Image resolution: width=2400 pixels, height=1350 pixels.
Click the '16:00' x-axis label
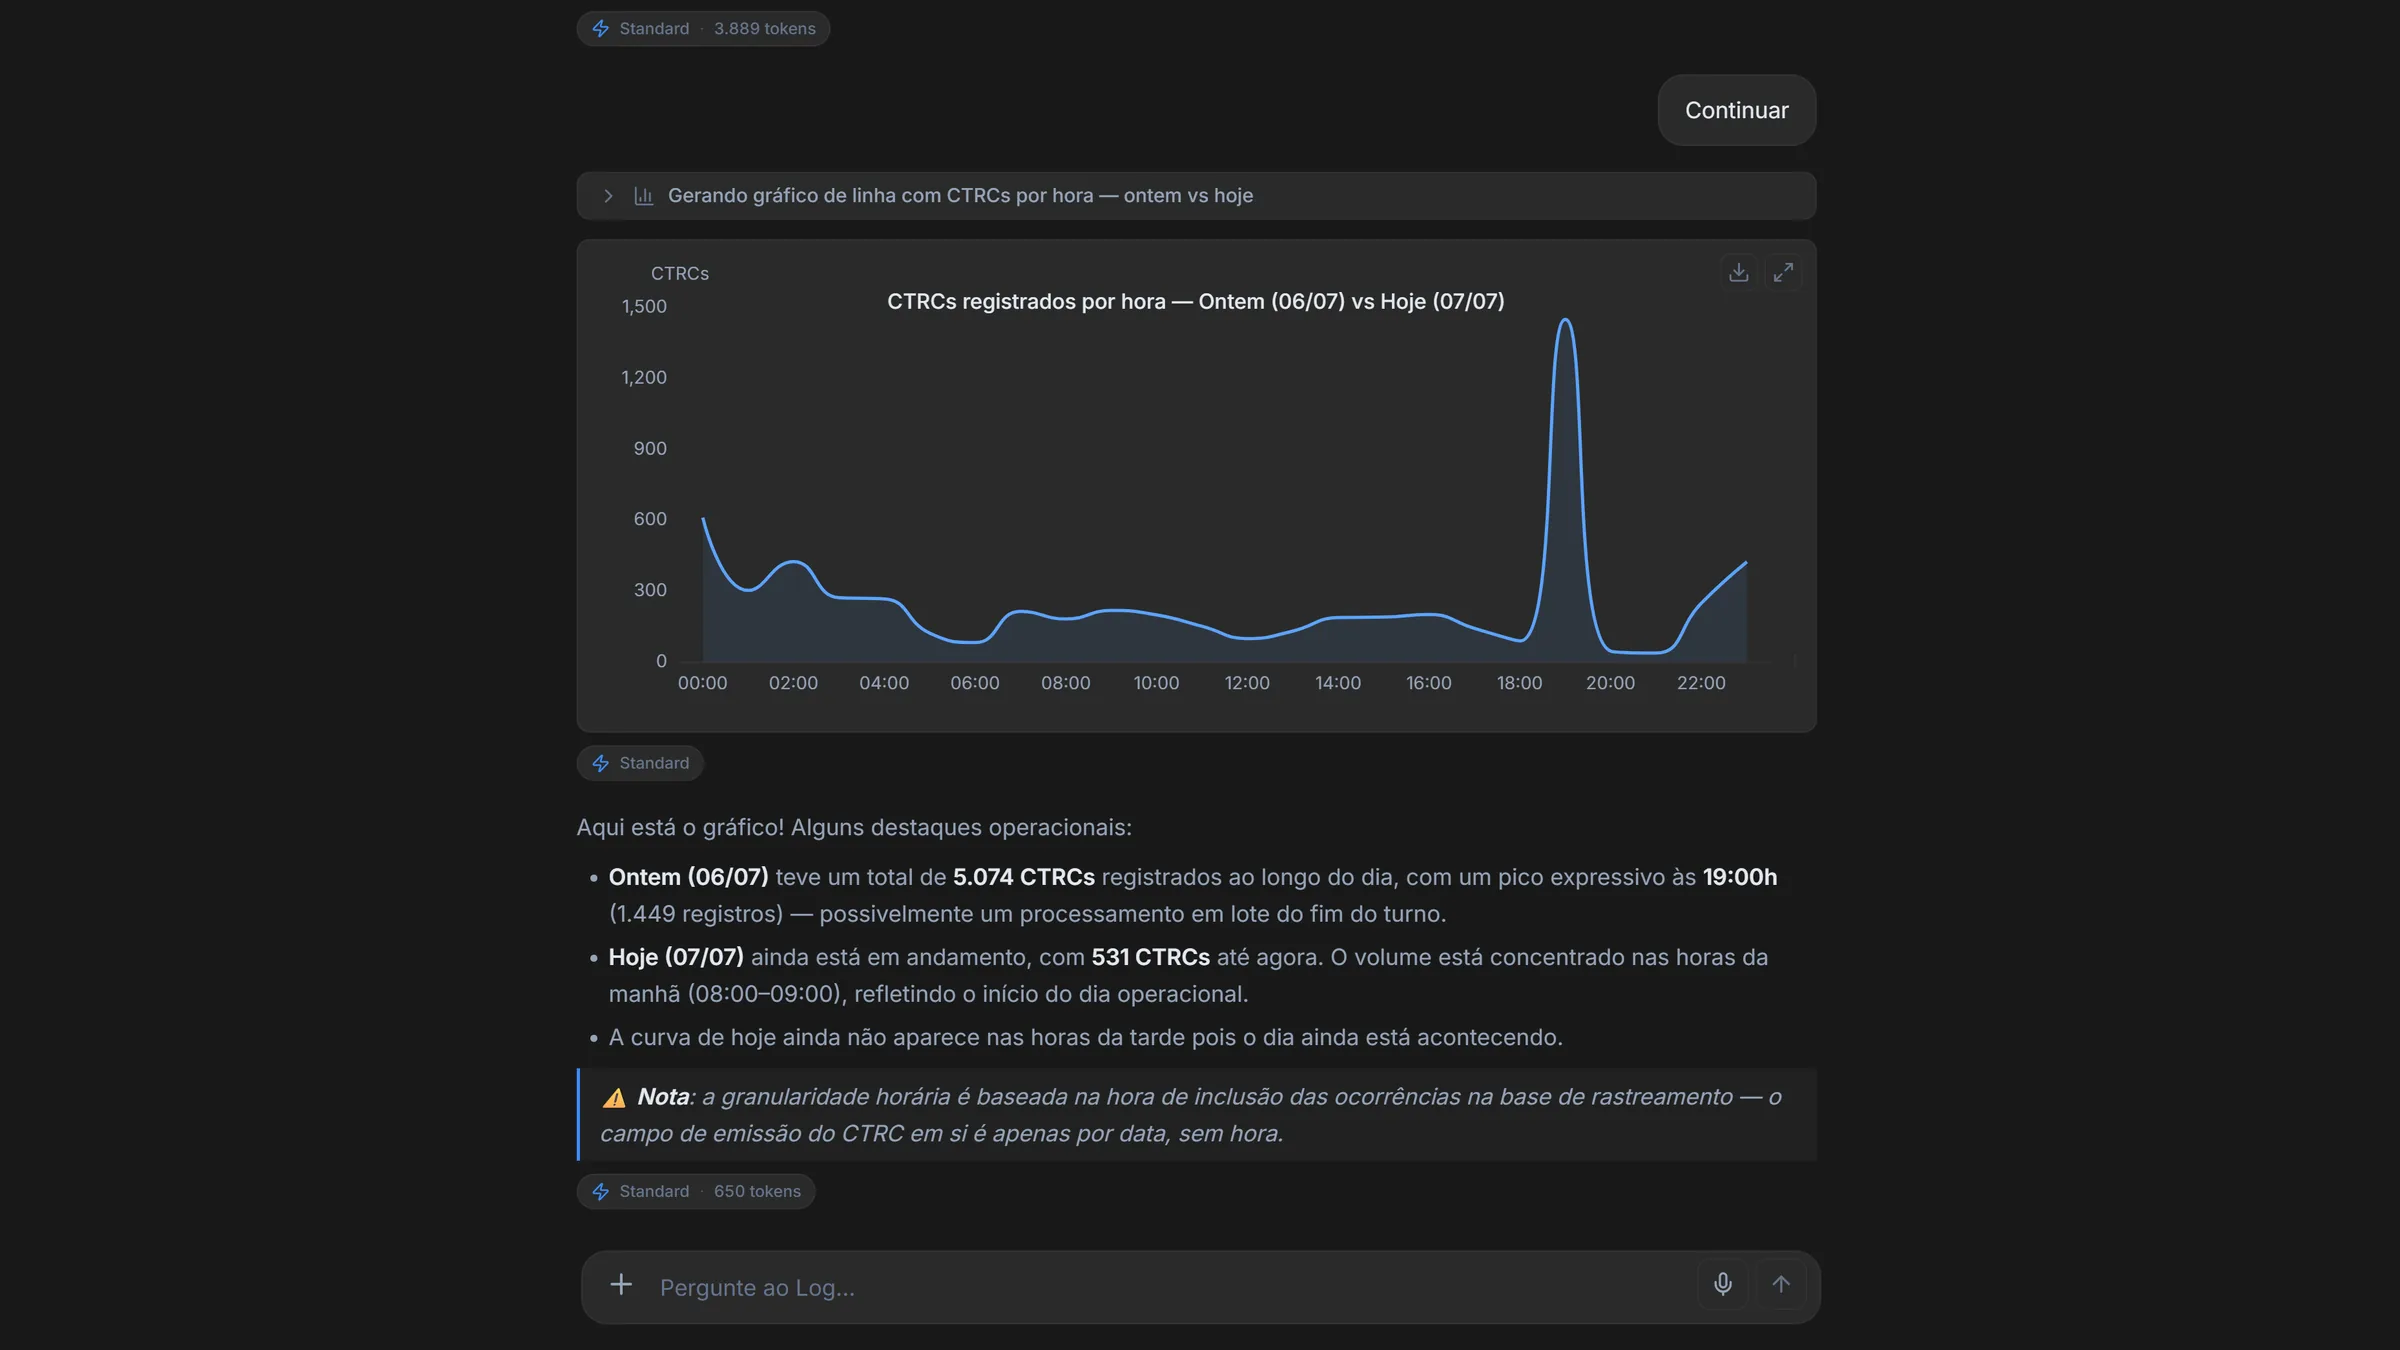[1429, 683]
